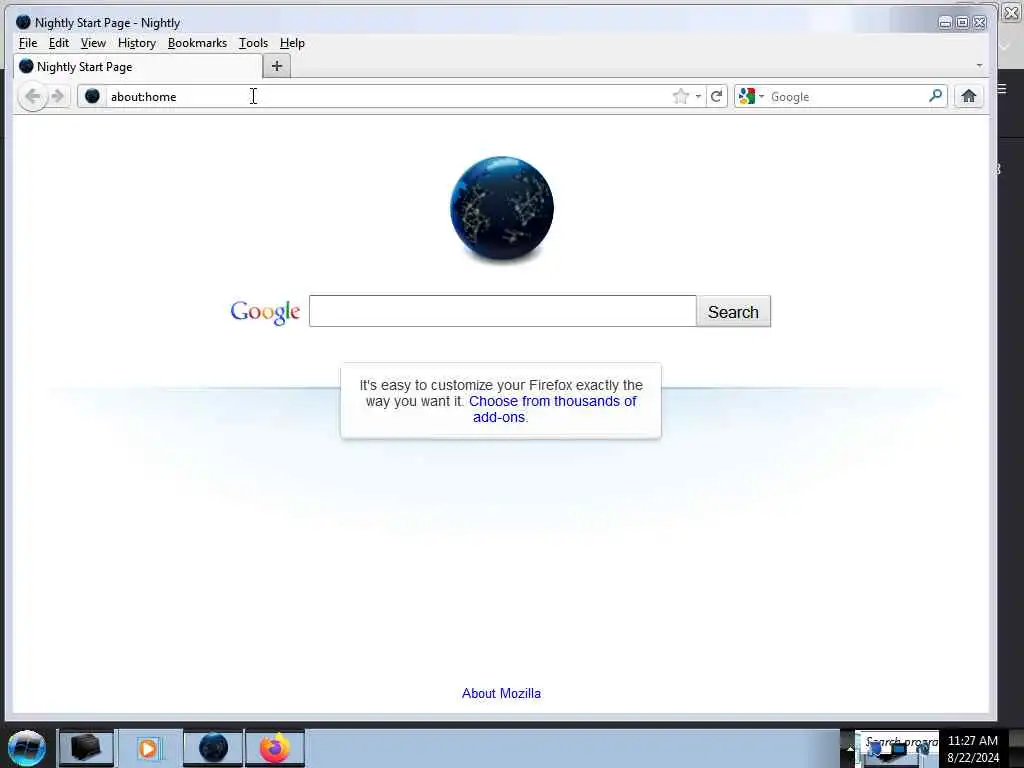Open Choose from thousands of add-ons link
This screenshot has width=1024, height=768.
click(552, 409)
